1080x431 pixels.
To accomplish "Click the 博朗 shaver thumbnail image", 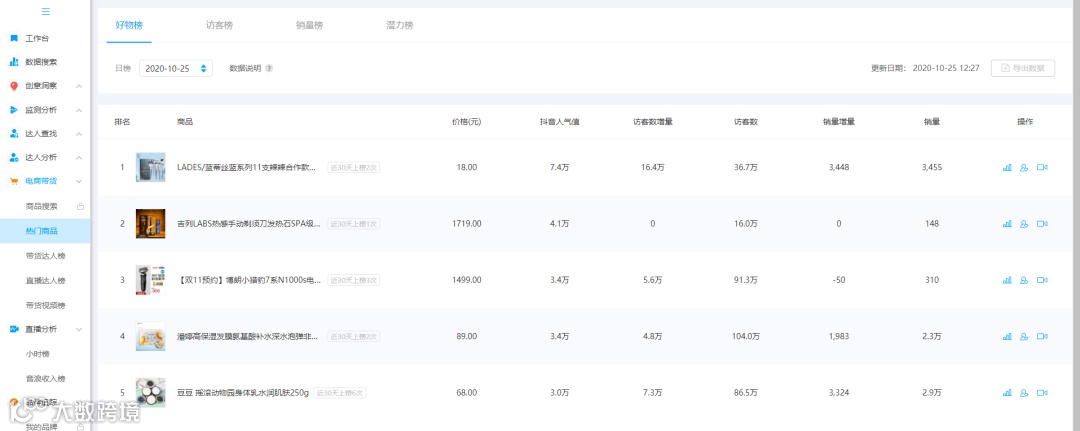I will (x=150, y=280).
